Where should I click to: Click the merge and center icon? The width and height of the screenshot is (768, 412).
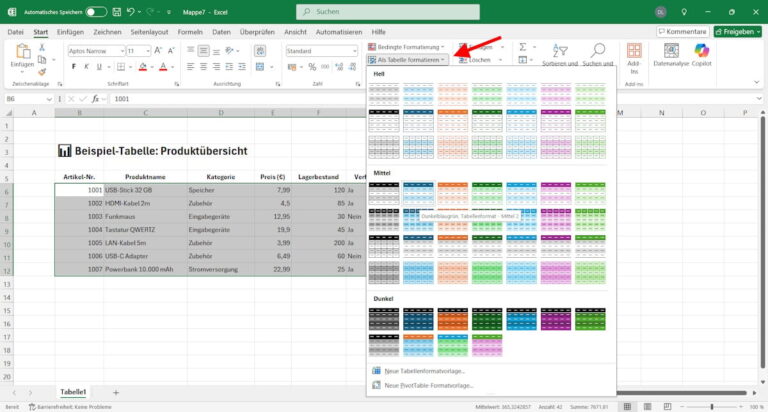pyautogui.click(x=260, y=67)
